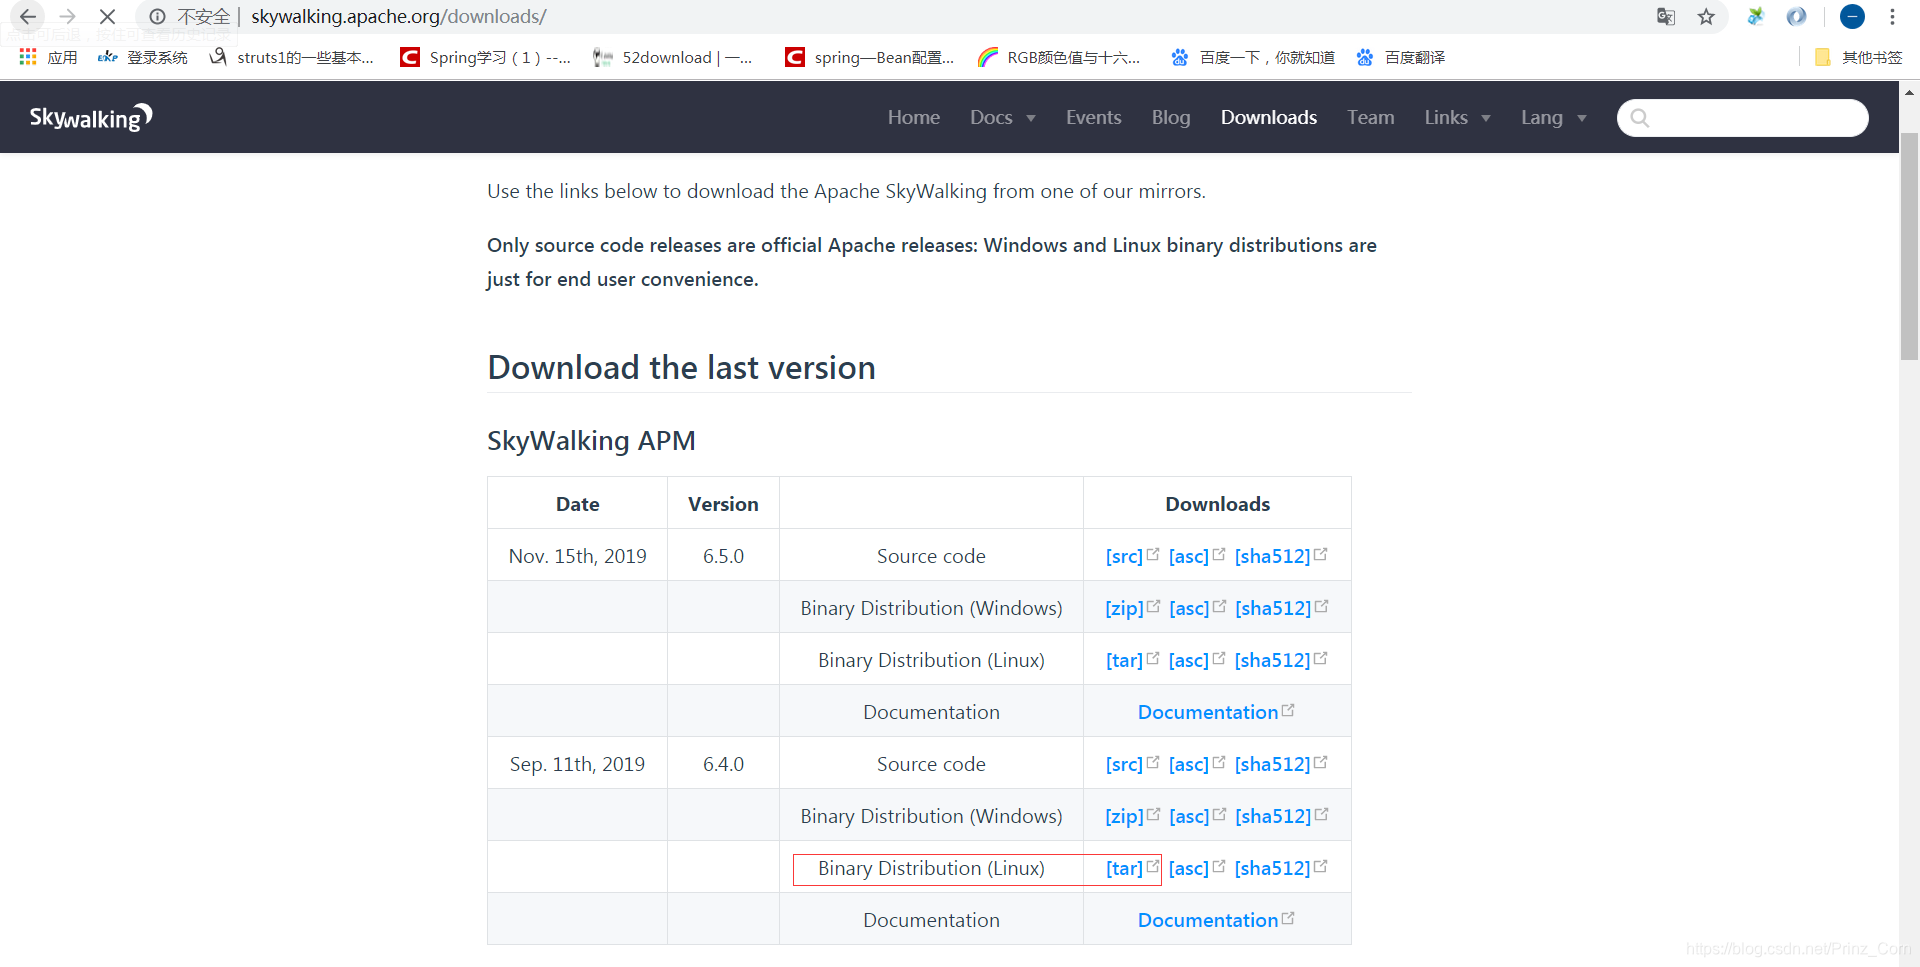The height and width of the screenshot is (967, 1920).
Task: Select the Downloads nav item
Action: pos(1269,118)
